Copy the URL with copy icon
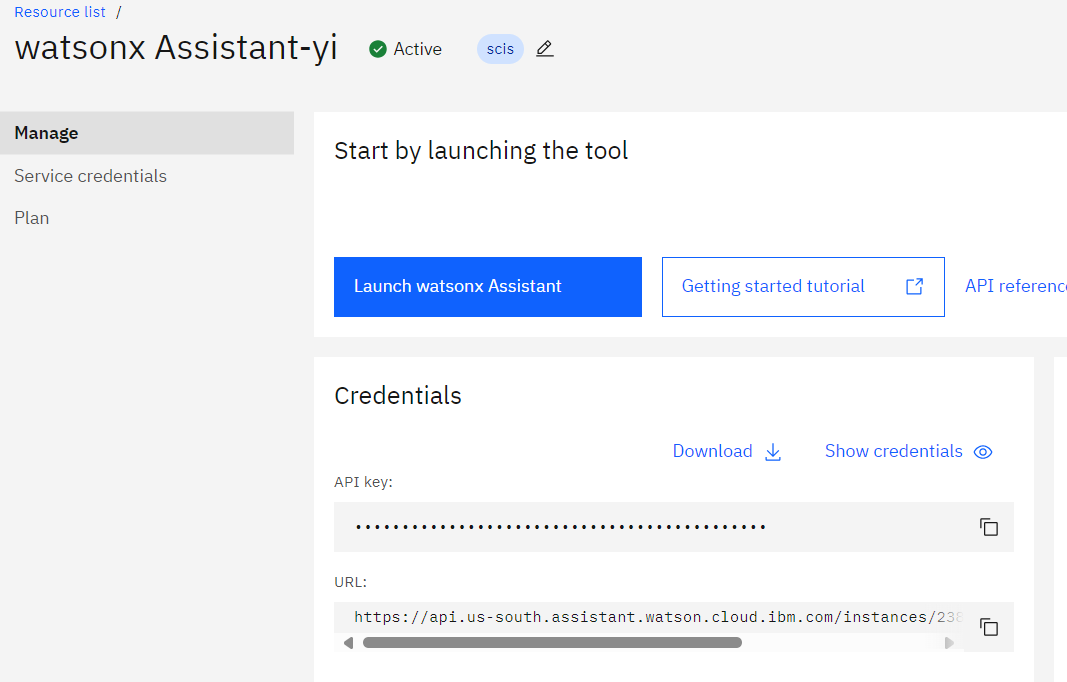This screenshot has height=682, width=1067. tap(989, 627)
